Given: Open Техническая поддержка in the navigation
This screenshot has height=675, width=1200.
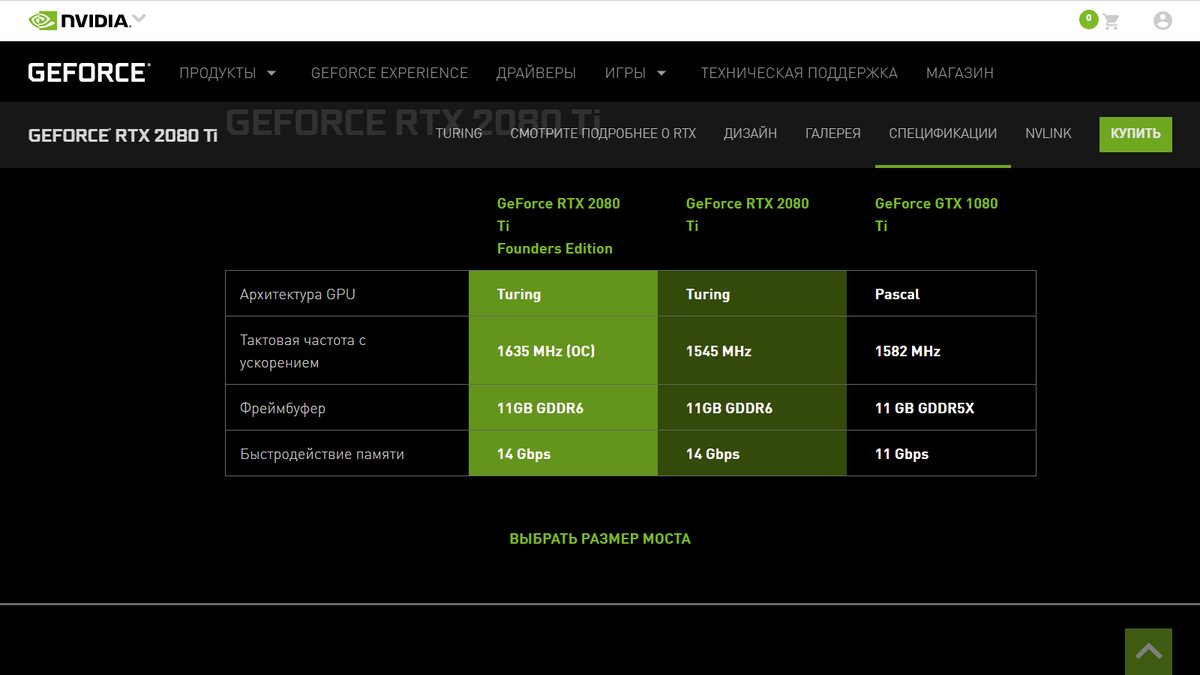Looking at the screenshot, I should coord(799,73).
